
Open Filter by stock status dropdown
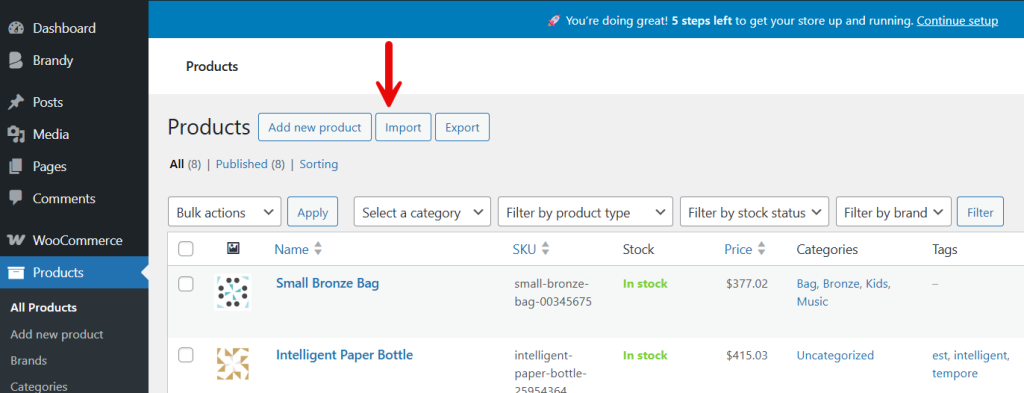tap(754, 212)
